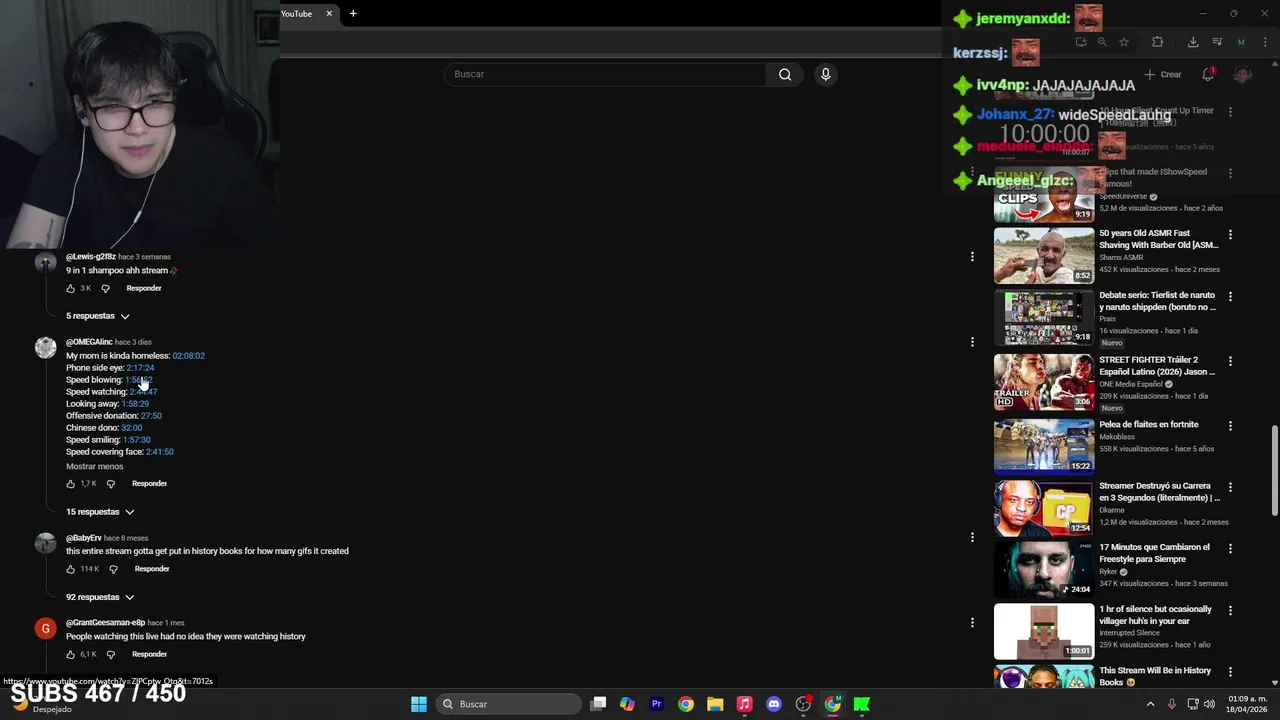This screenshot has width=1280, height=720.
Task: Click the YouTube search magnifier button
Action: (785, 74)
